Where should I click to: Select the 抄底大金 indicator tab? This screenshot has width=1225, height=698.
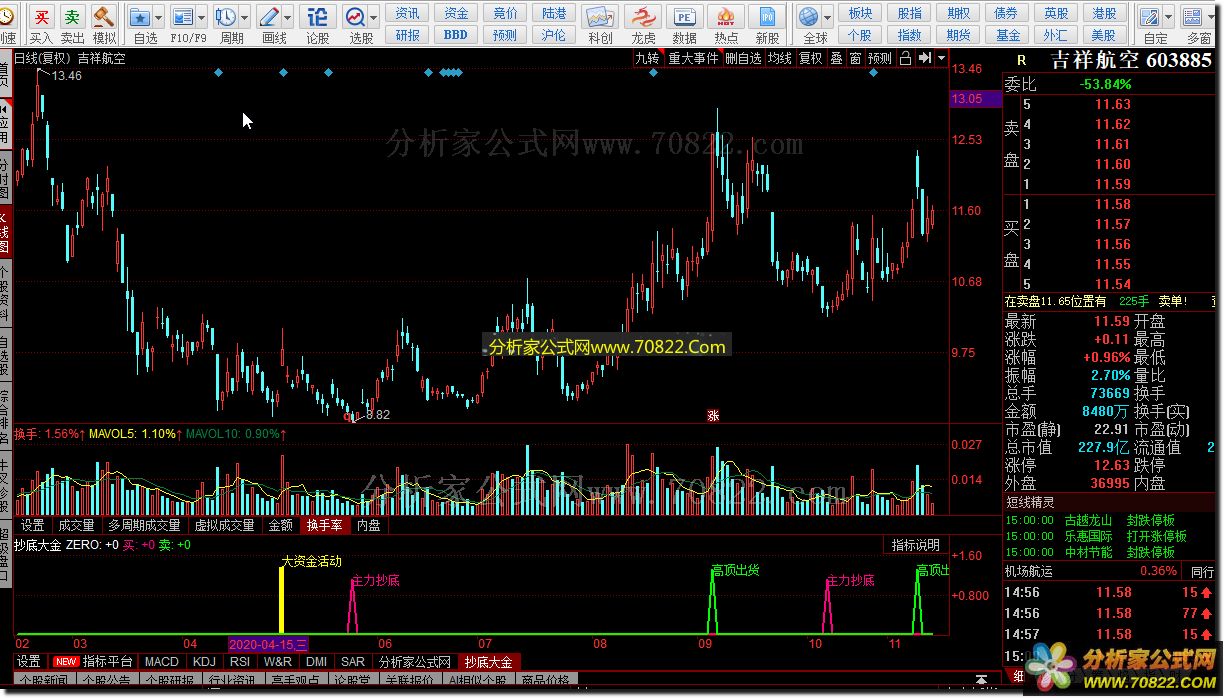487,661
